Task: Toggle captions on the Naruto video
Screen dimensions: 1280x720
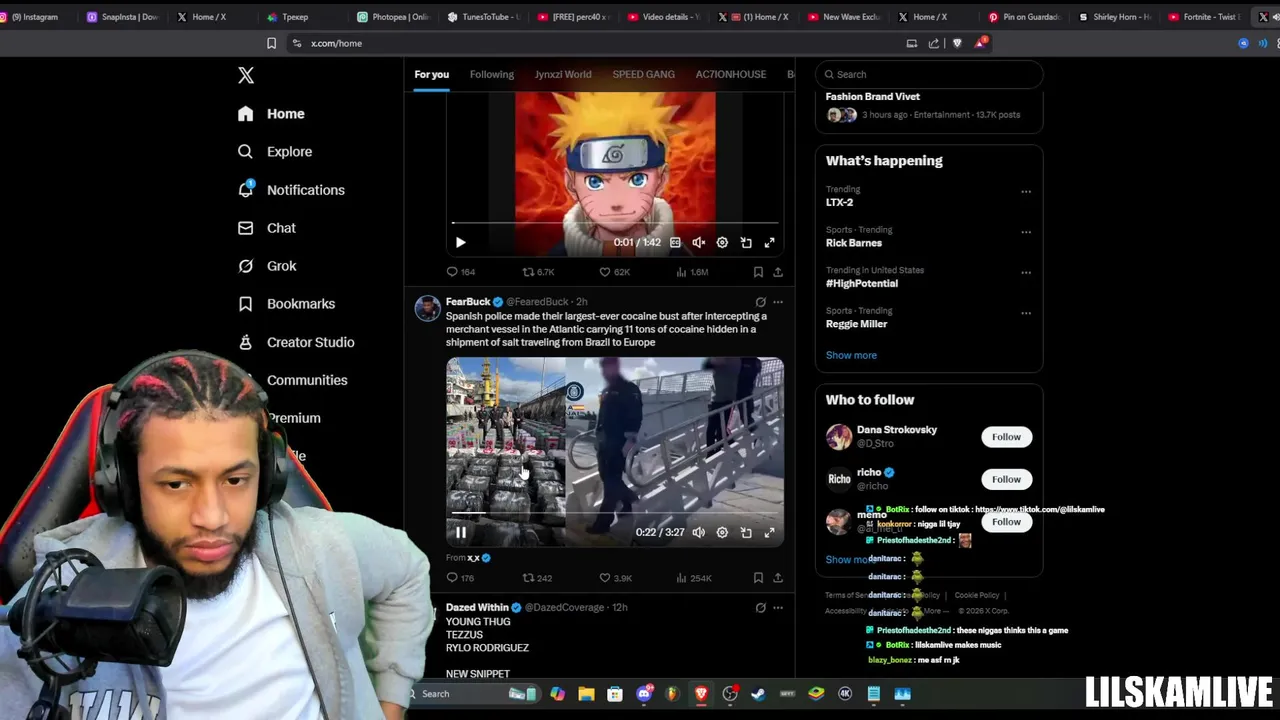Action: [675, 242]
